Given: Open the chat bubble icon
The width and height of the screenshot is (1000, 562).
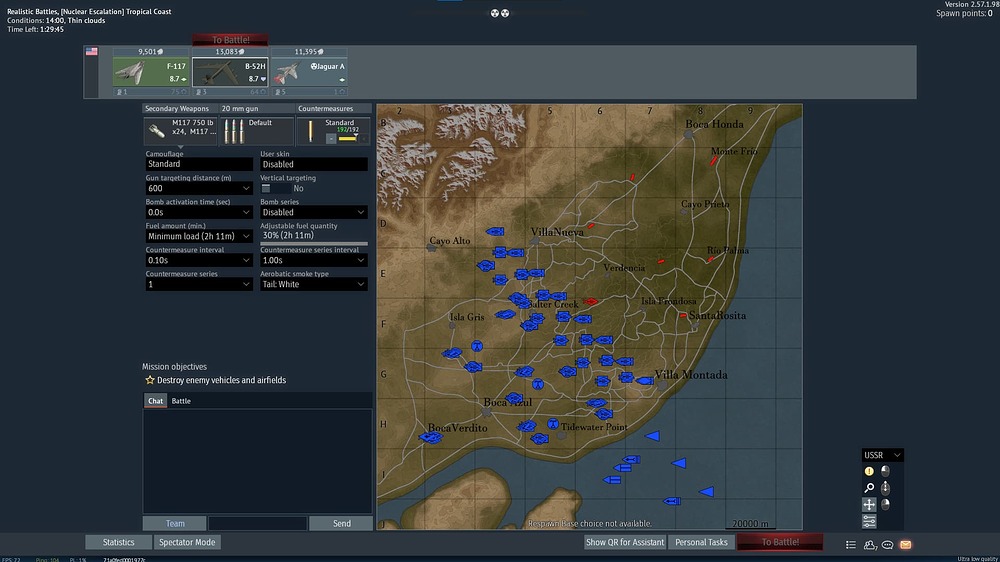Looking at the screenshot, I should click(887, 545).
